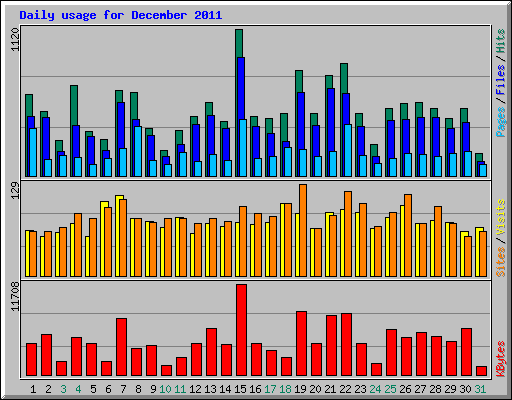Click day label 22 on the x-axis

(345, 389)
